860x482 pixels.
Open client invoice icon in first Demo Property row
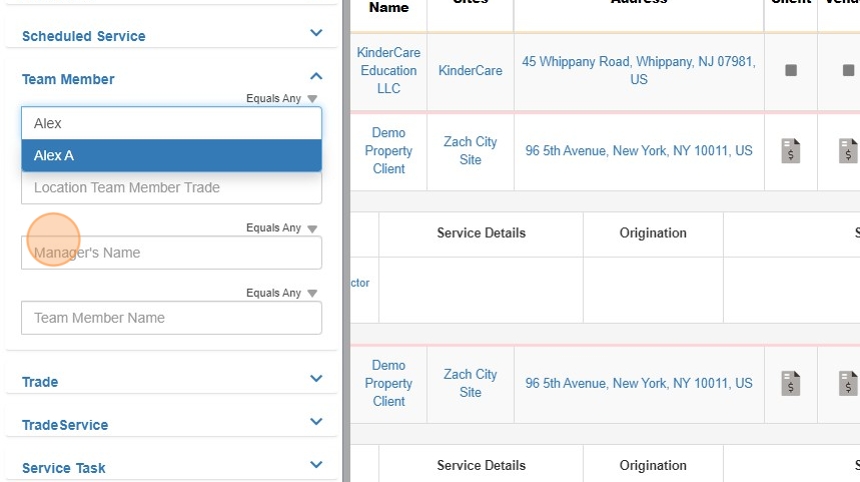791,151
